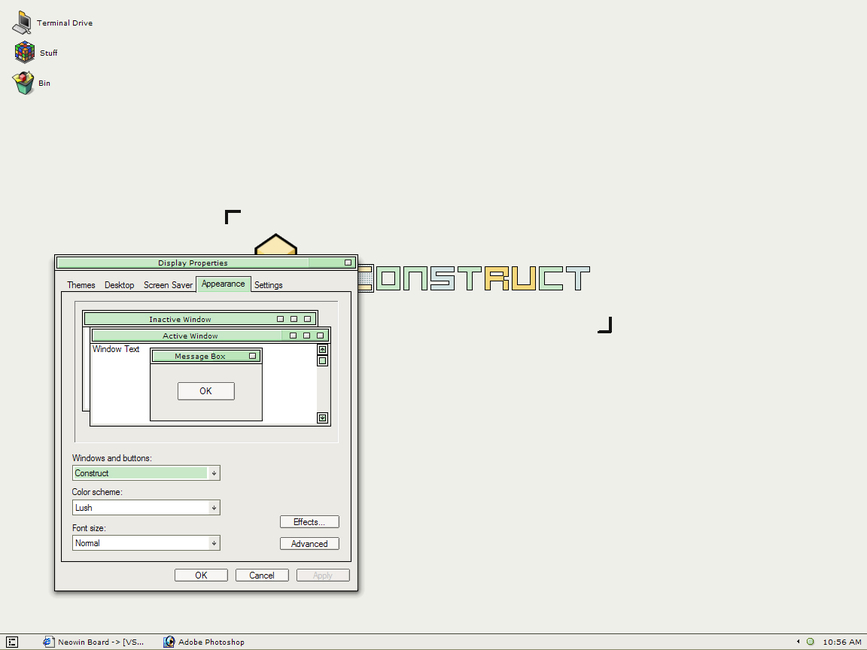Click preview scrollbar up arrow
Image resolution: width=867 pixels, height=650 pixels.
click(x=322, y=349)
